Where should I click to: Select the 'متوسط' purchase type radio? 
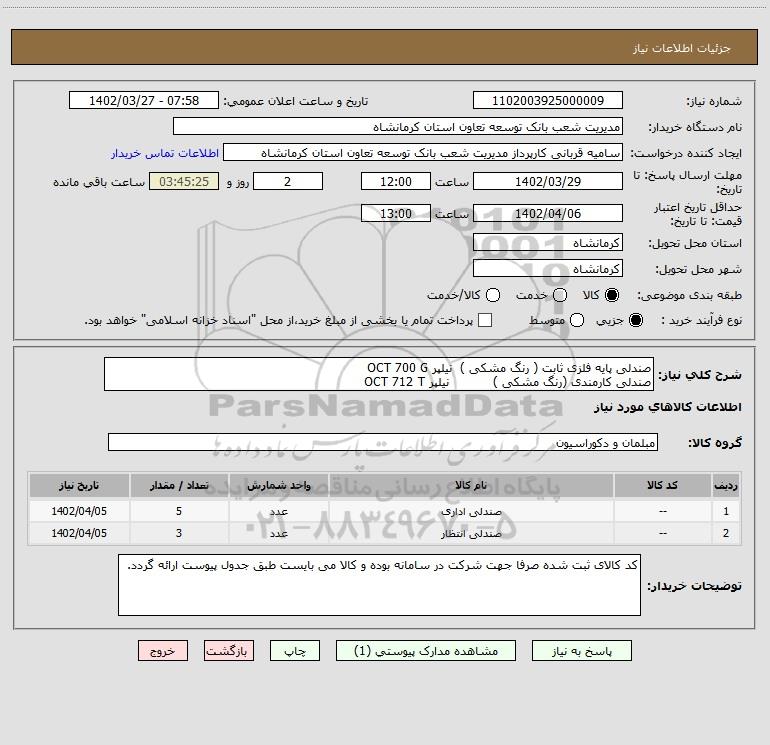click(577, 320)
